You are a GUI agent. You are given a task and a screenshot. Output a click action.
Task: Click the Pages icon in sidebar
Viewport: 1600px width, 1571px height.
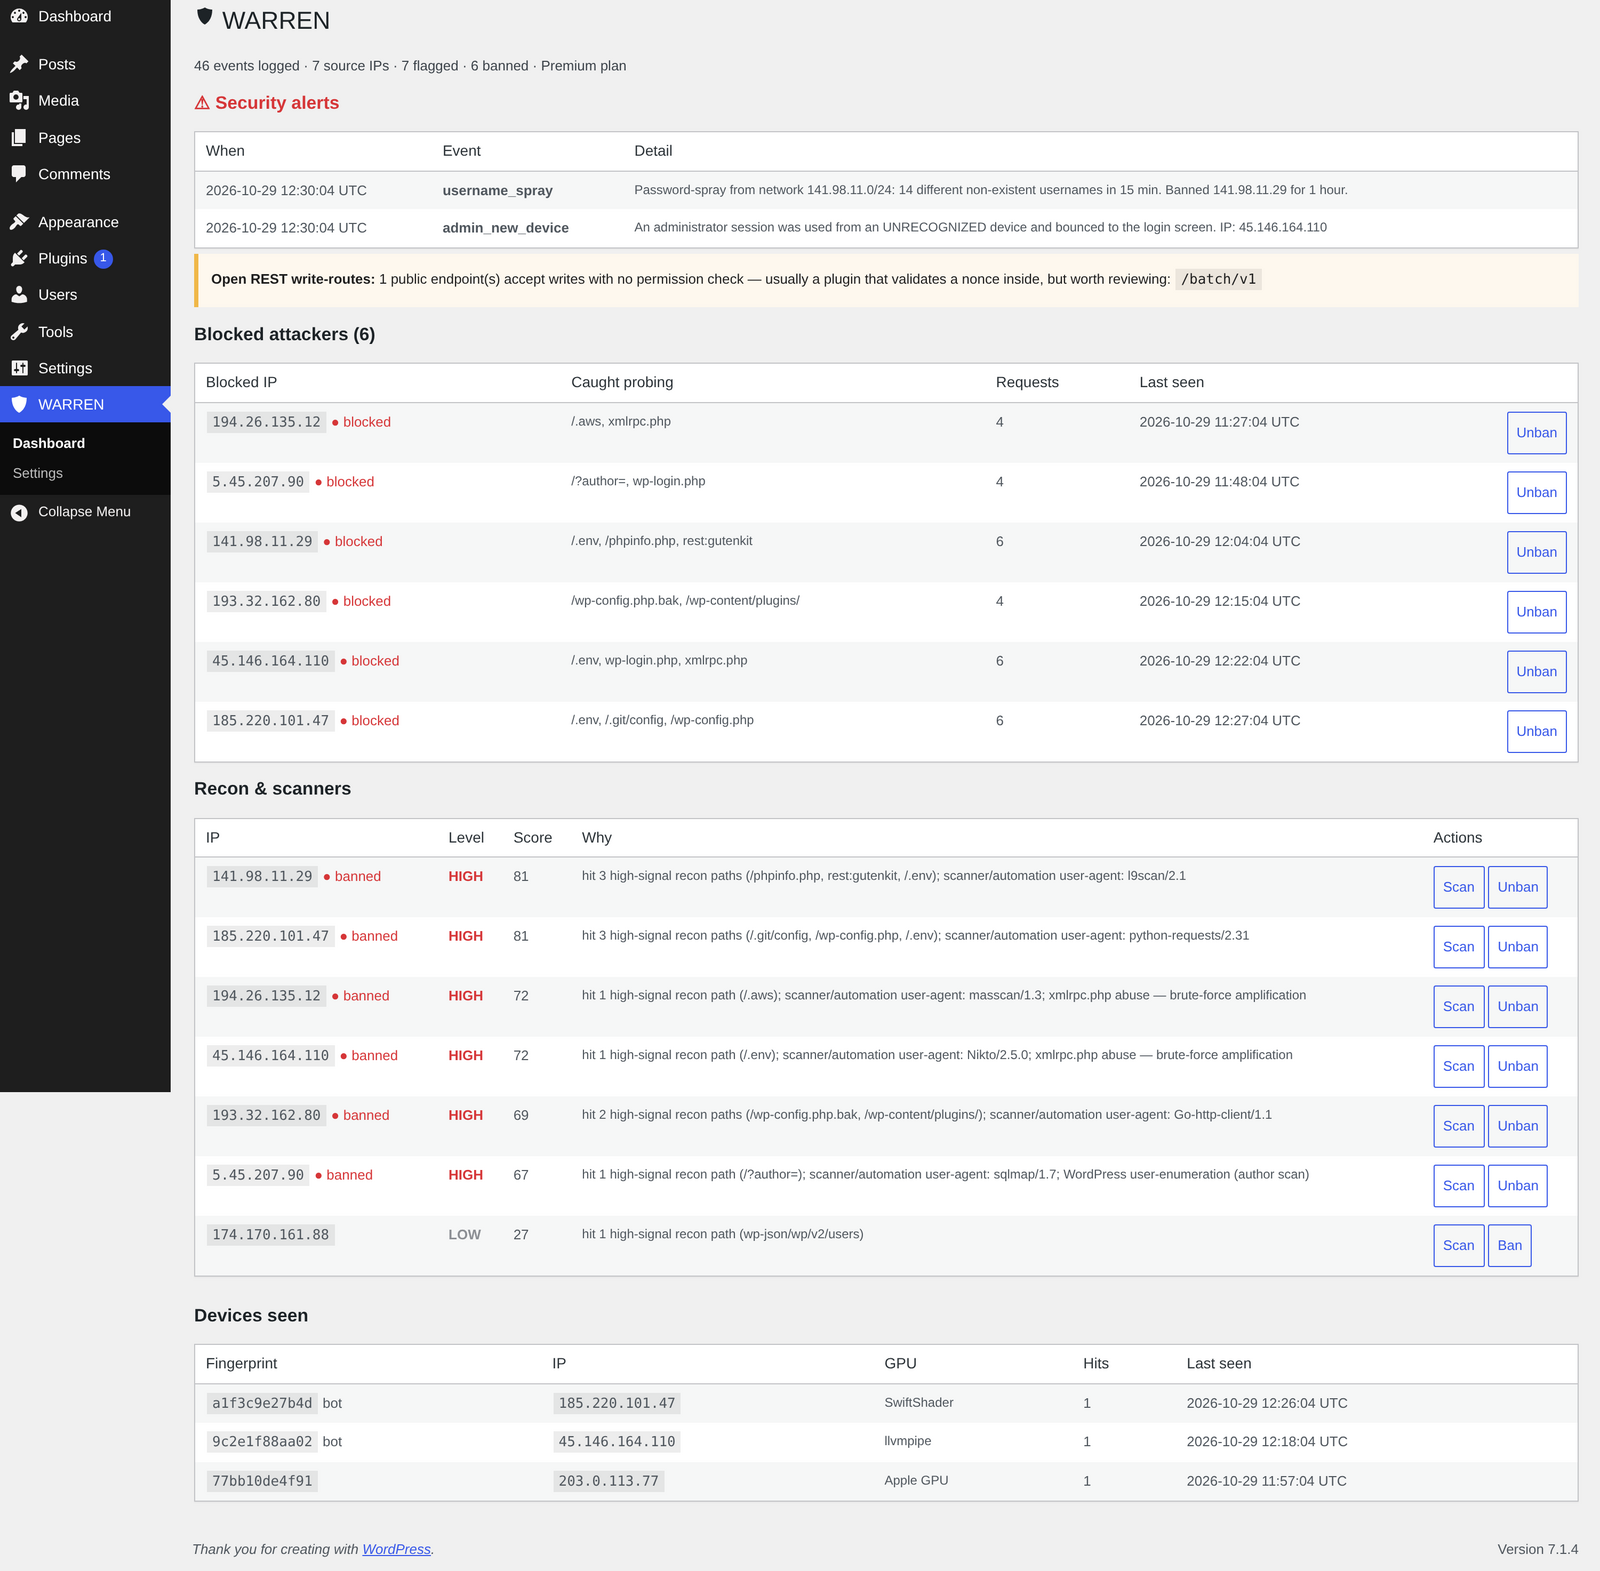coord(19,138)
